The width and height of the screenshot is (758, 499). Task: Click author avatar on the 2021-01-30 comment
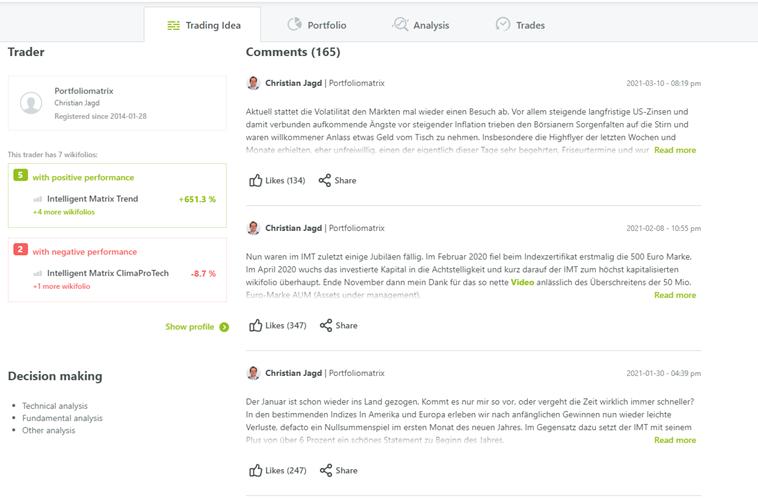coord(253,373)
